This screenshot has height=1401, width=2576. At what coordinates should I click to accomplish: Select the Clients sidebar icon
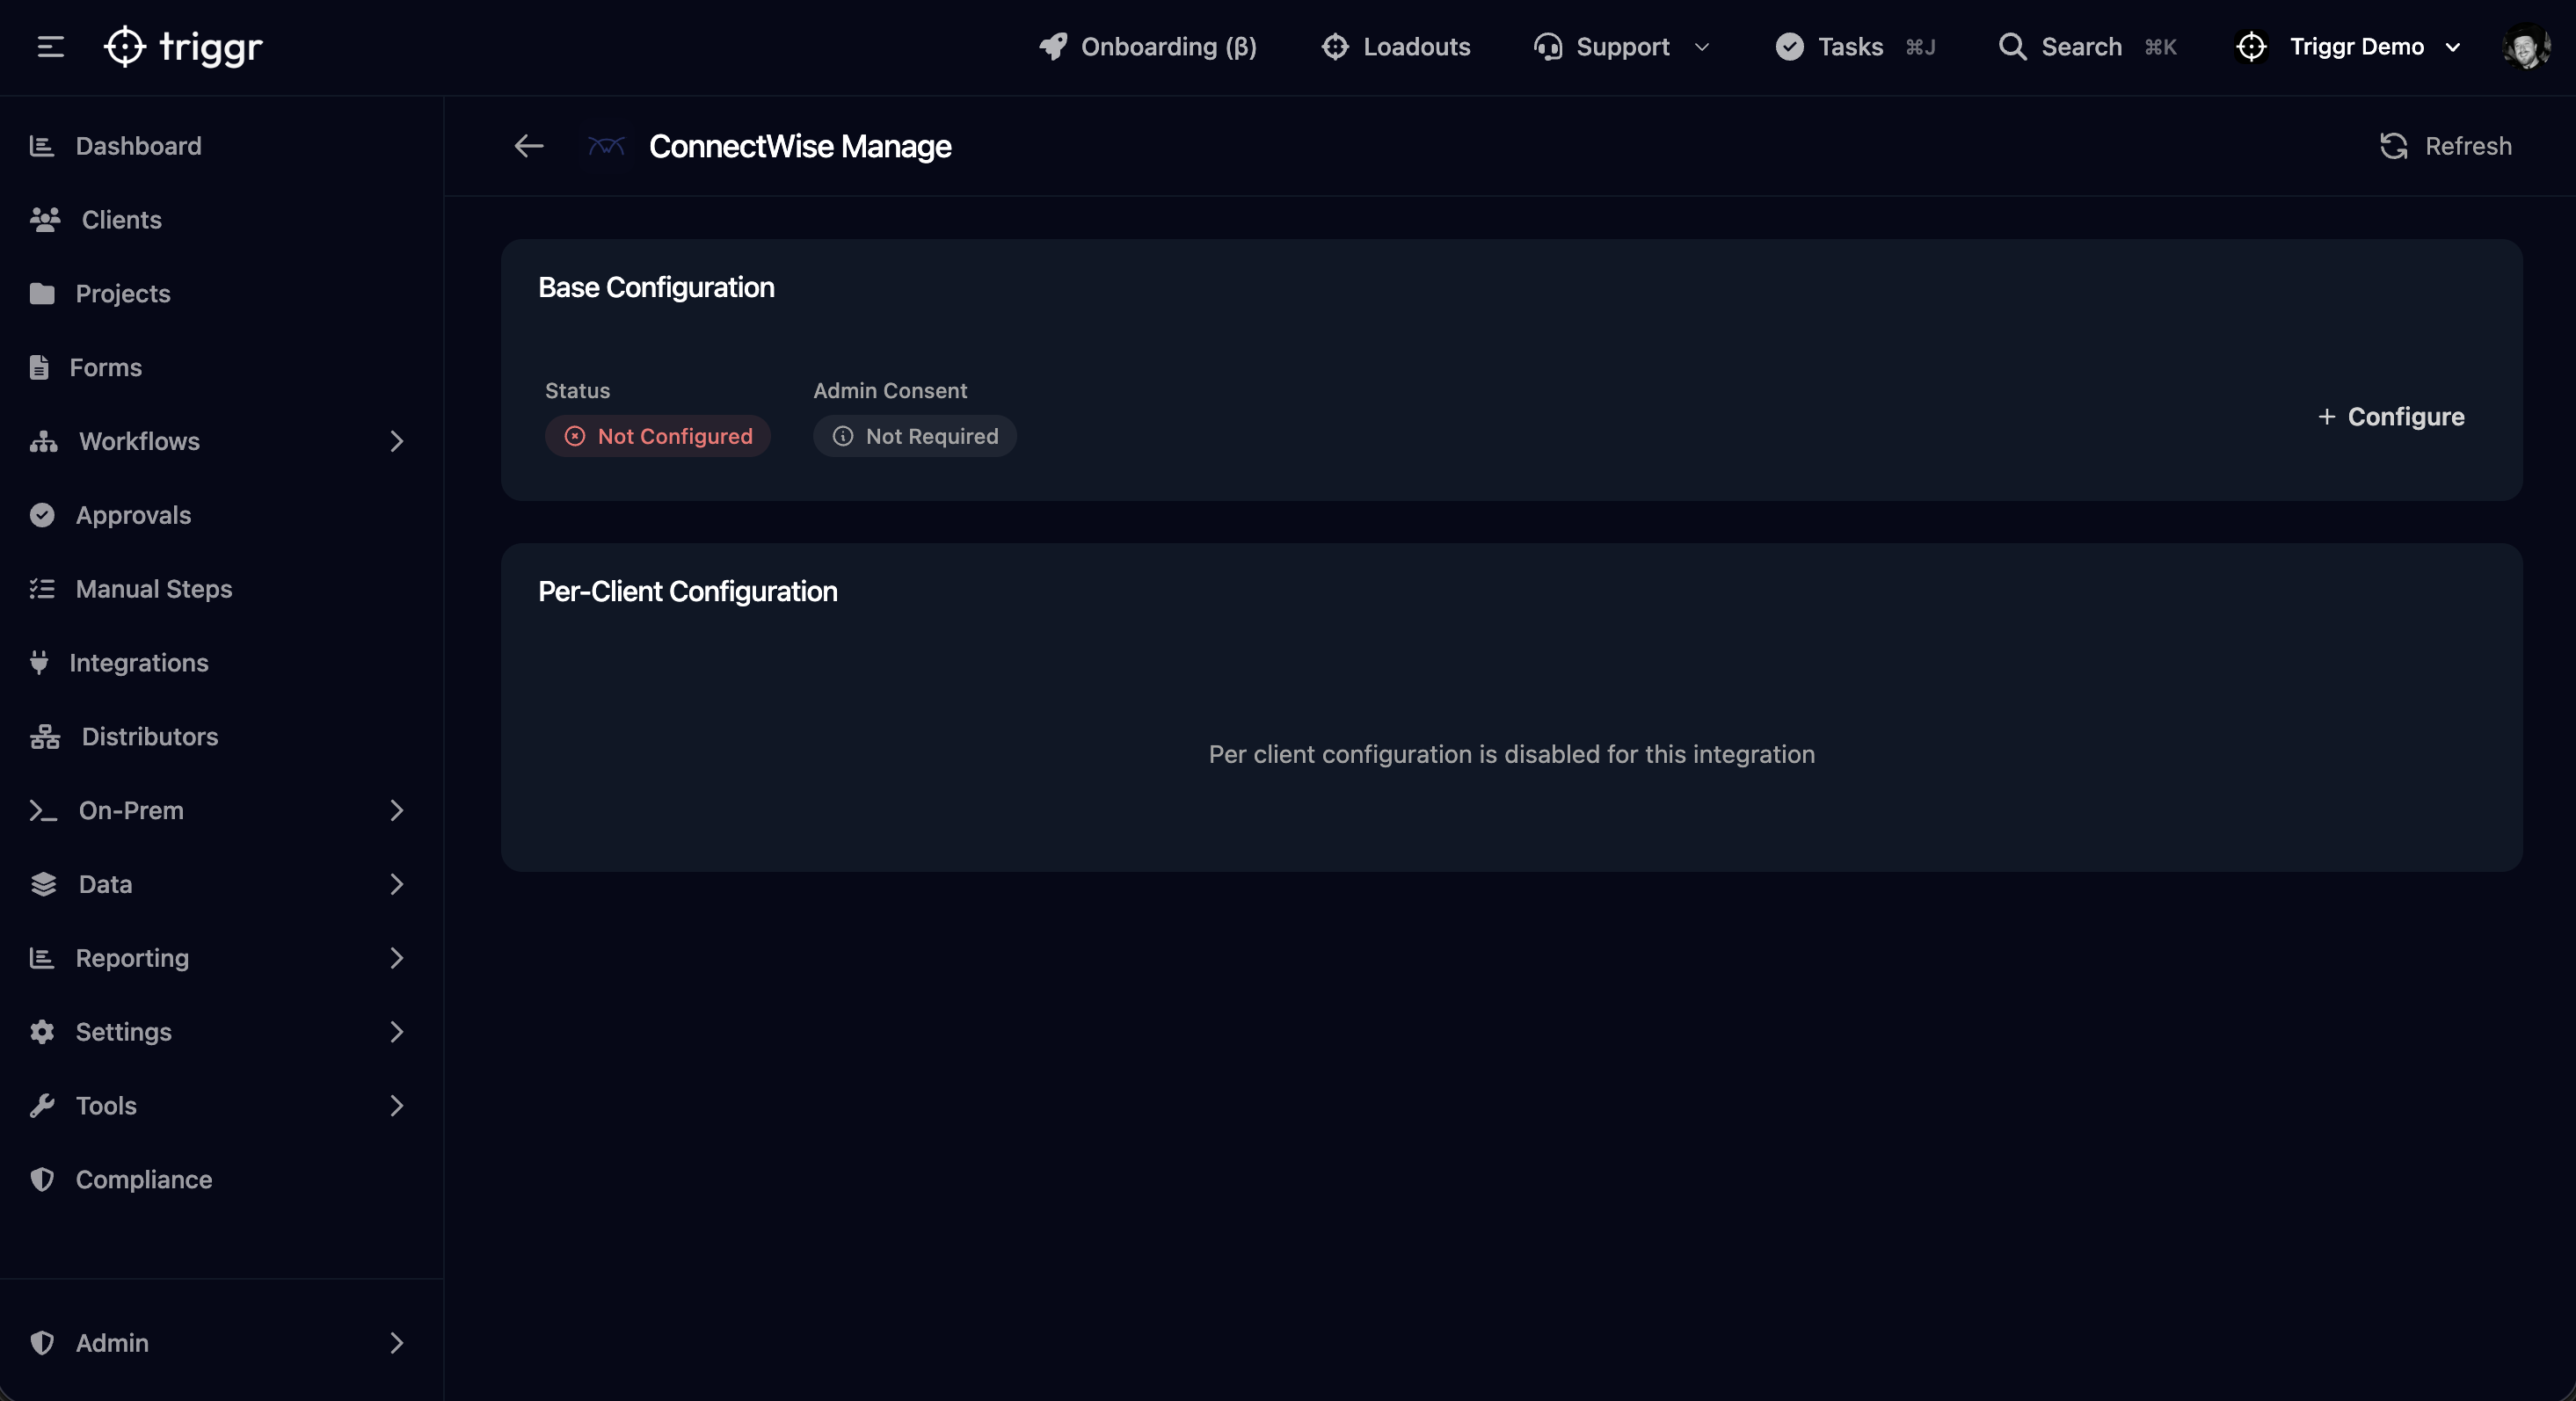click(44, 220)
